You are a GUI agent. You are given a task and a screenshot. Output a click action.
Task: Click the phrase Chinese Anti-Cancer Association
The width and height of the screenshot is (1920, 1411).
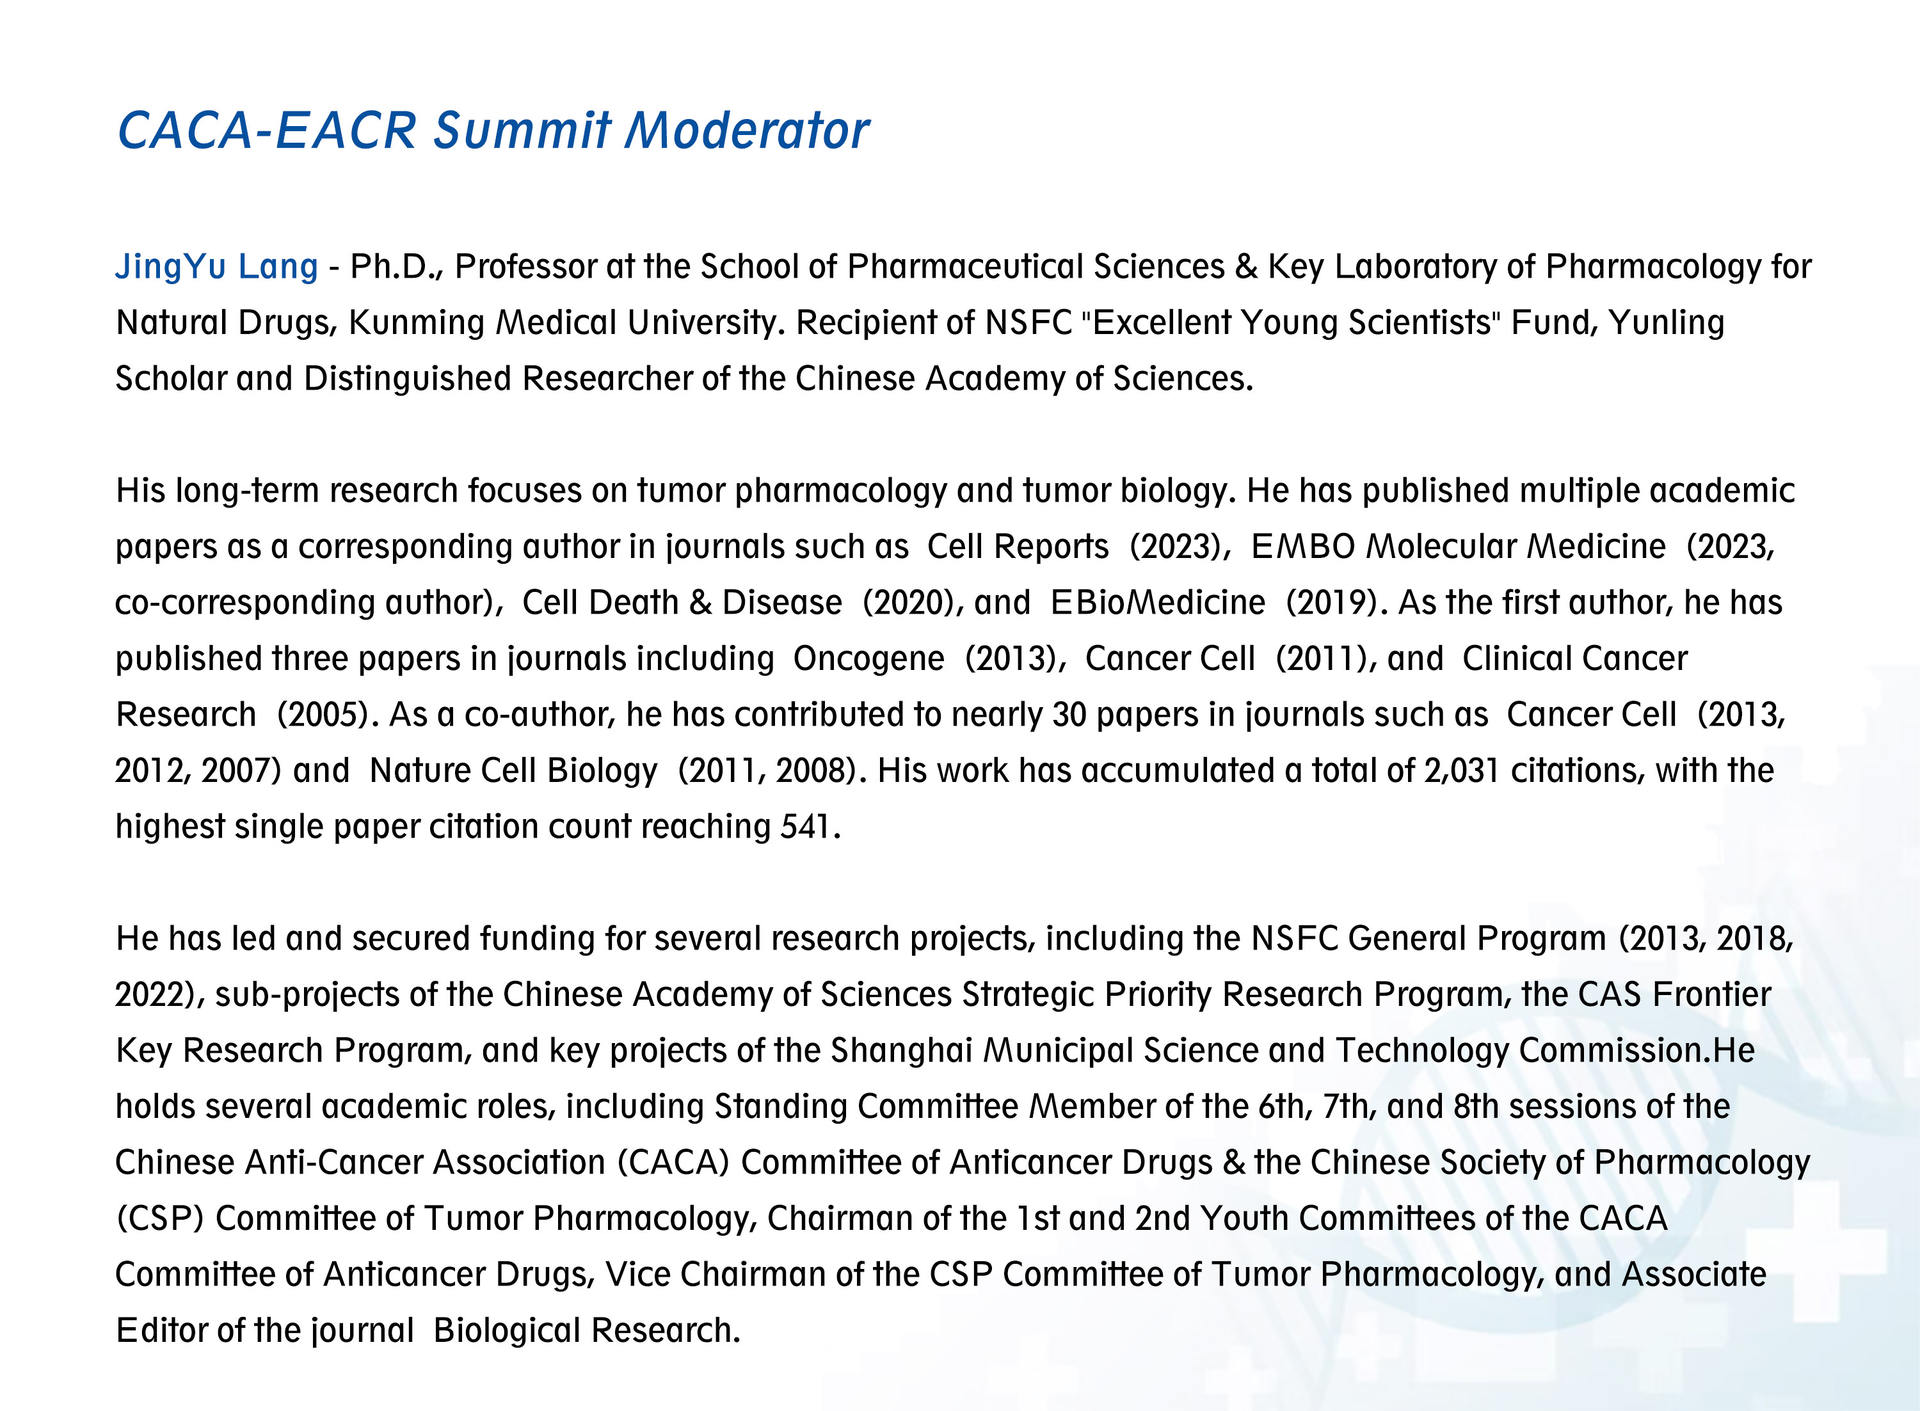click(x=360, y=1163)
